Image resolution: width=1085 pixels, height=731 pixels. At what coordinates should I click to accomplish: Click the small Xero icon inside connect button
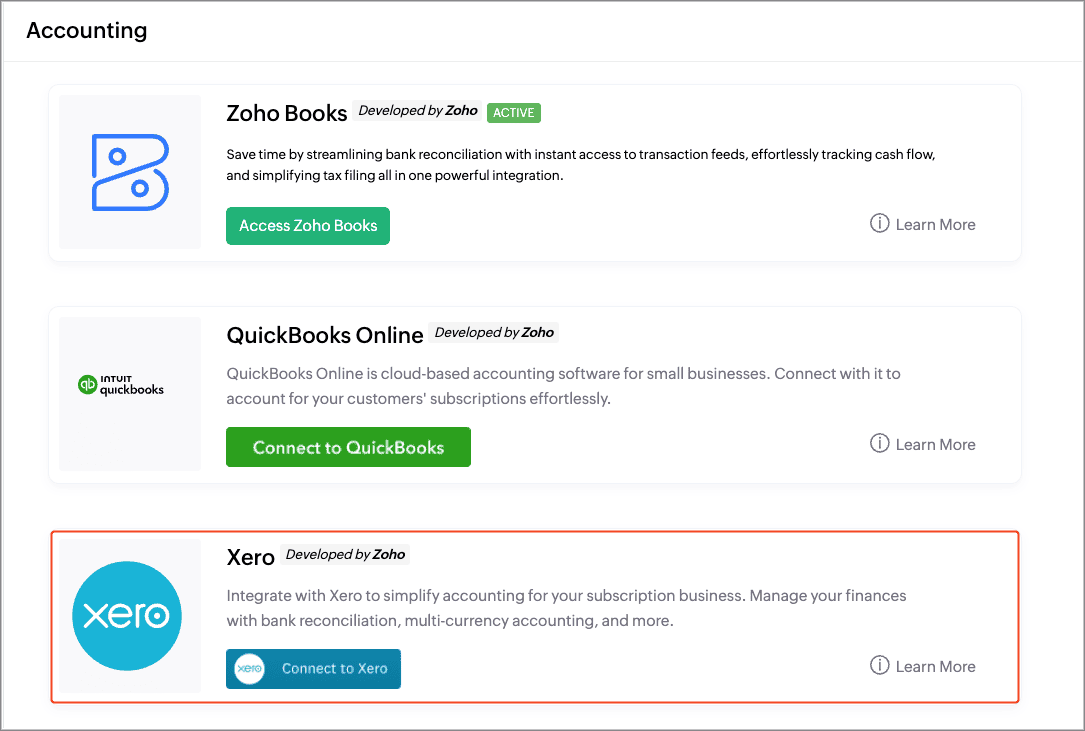coord(249,669)
